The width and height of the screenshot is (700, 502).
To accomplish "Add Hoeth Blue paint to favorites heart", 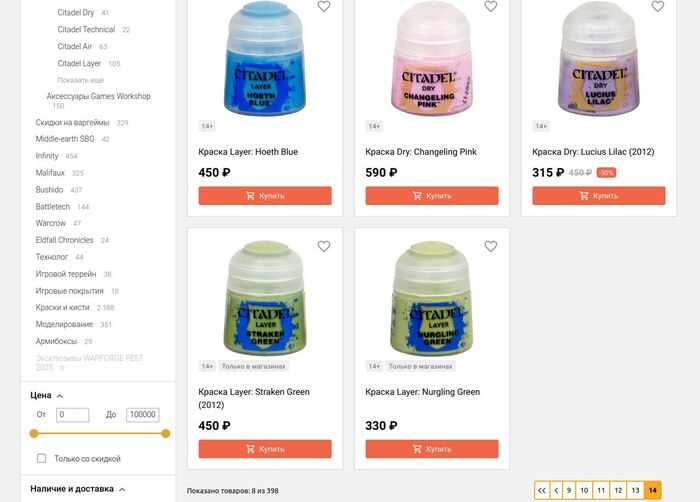I will (x=324, y=6).
